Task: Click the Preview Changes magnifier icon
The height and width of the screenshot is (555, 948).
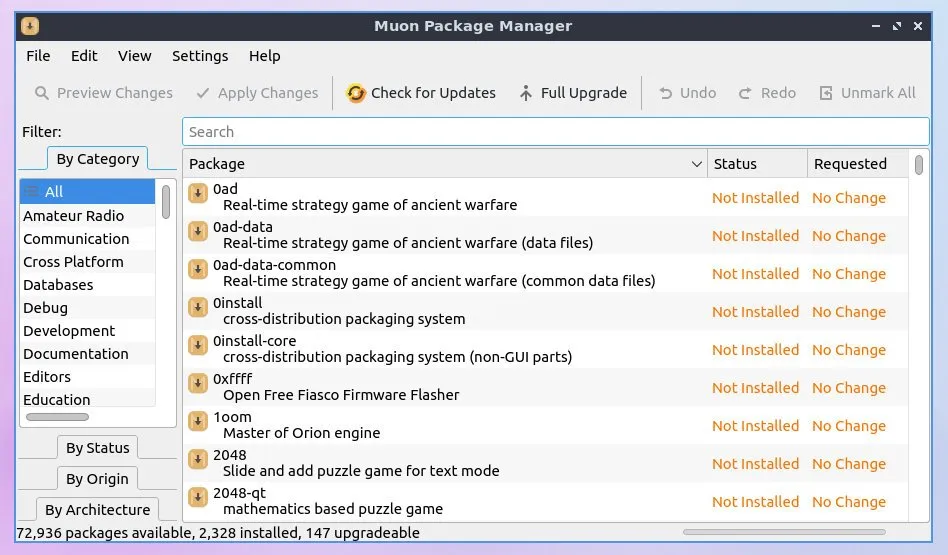Action: pyautogui.click(x=42, y=93)
